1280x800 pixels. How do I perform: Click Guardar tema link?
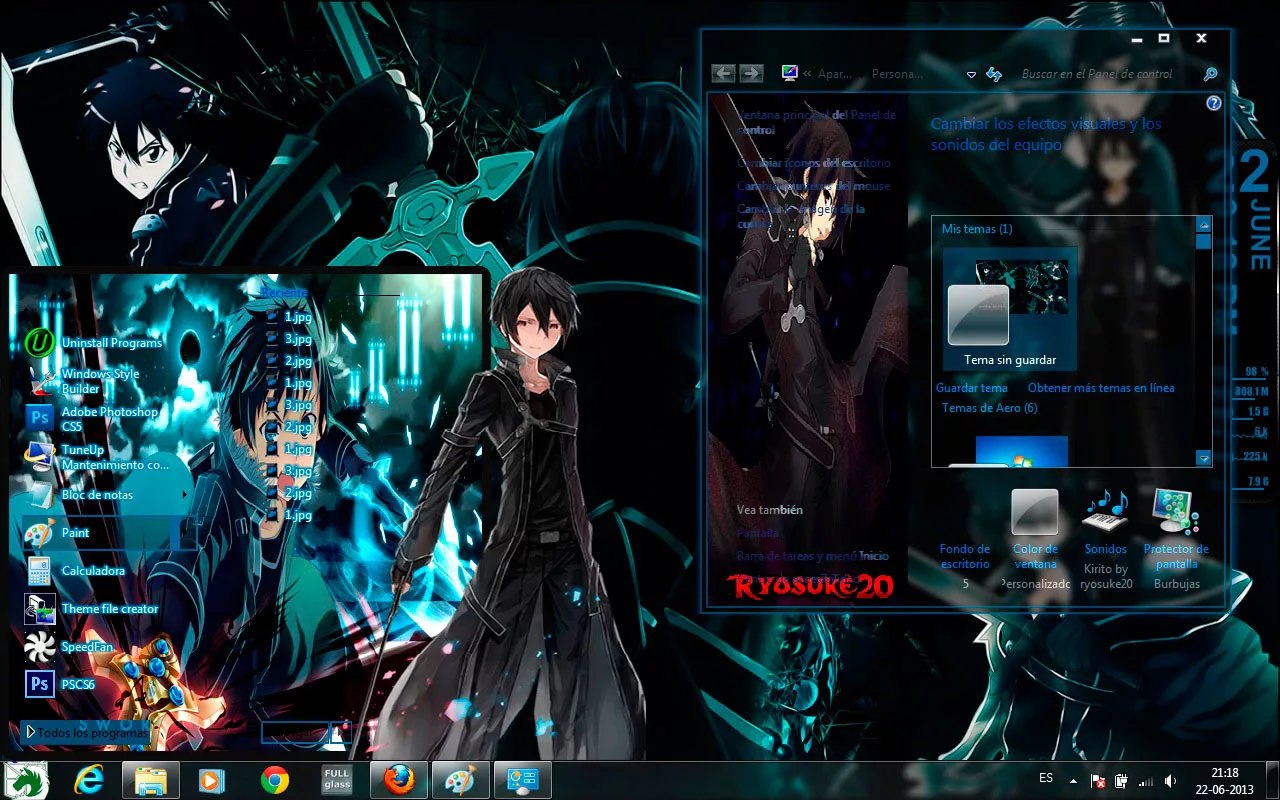[x=972, y=388]
